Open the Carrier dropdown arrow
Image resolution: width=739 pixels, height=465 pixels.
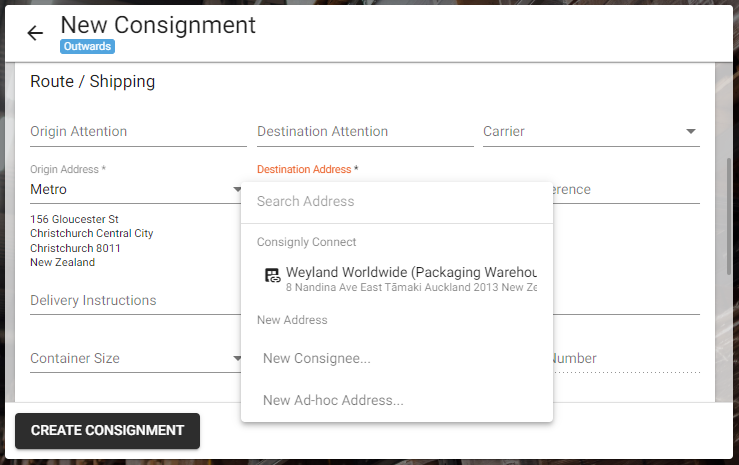(x=690, y=131)
